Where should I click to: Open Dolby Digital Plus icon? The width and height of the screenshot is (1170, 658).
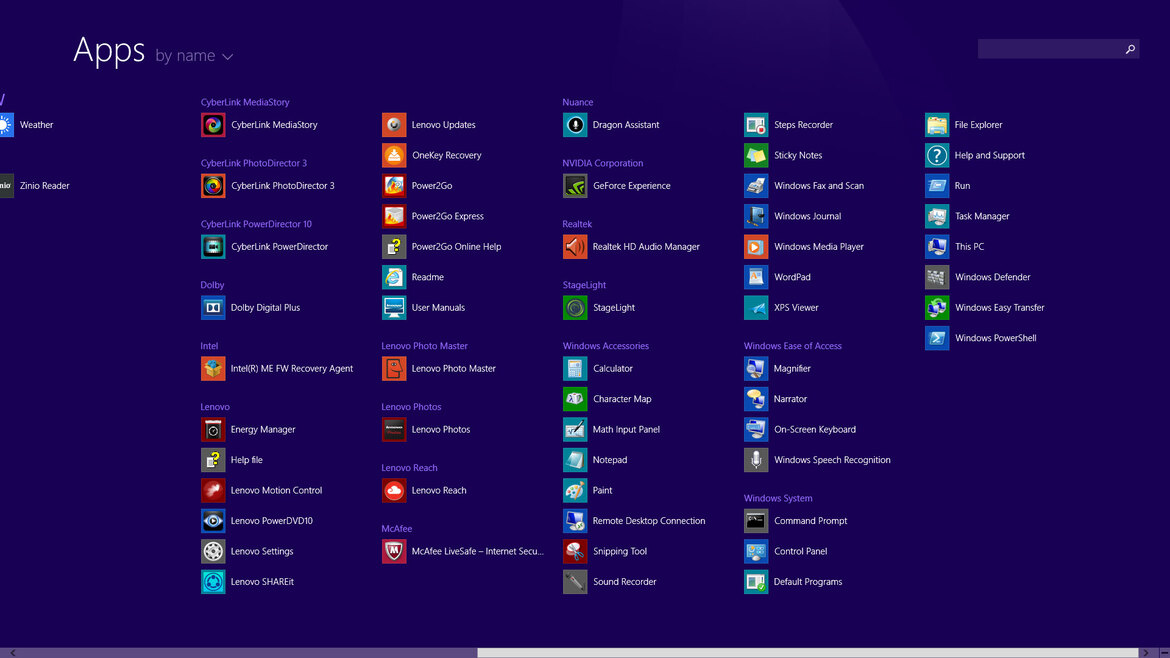click(213, 307)
